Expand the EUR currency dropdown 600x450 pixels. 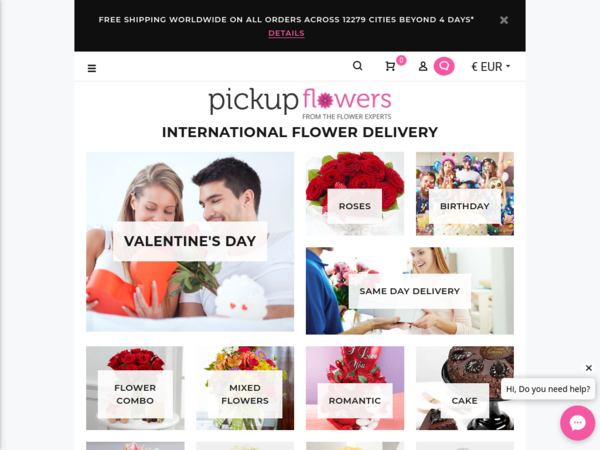[491, 67]
